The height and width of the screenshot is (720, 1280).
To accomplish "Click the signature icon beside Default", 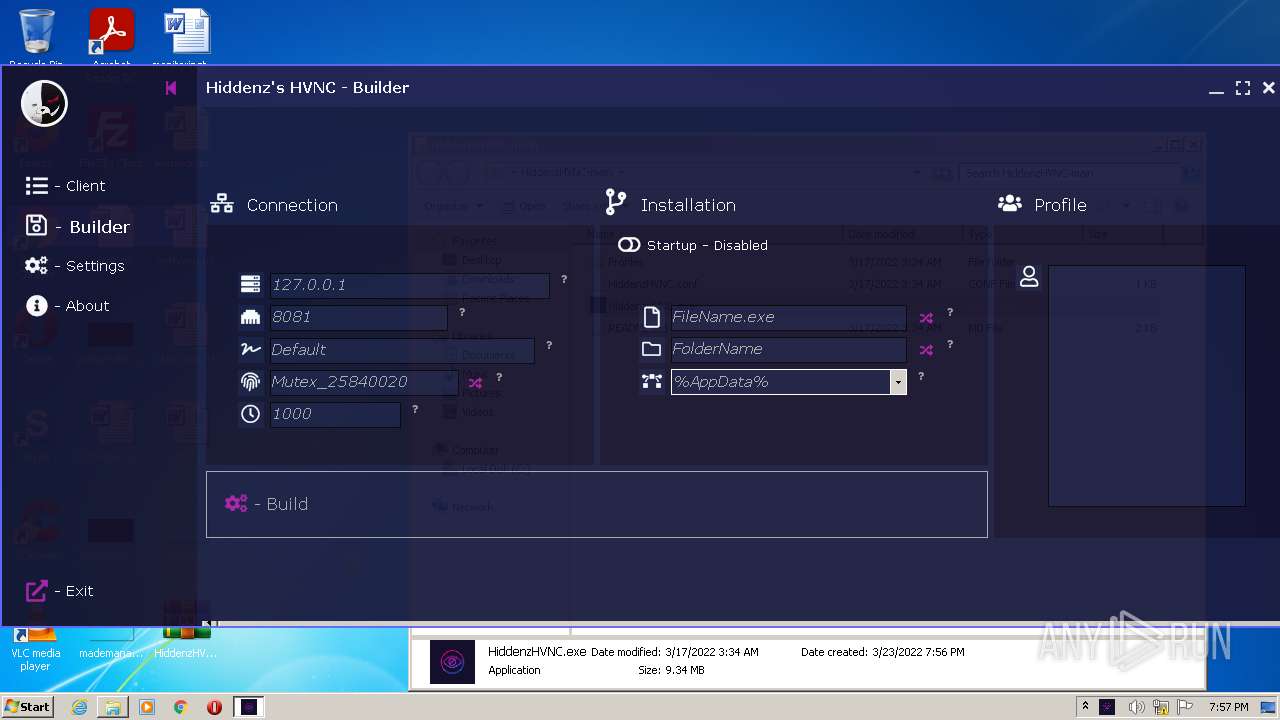I will 250,349.
